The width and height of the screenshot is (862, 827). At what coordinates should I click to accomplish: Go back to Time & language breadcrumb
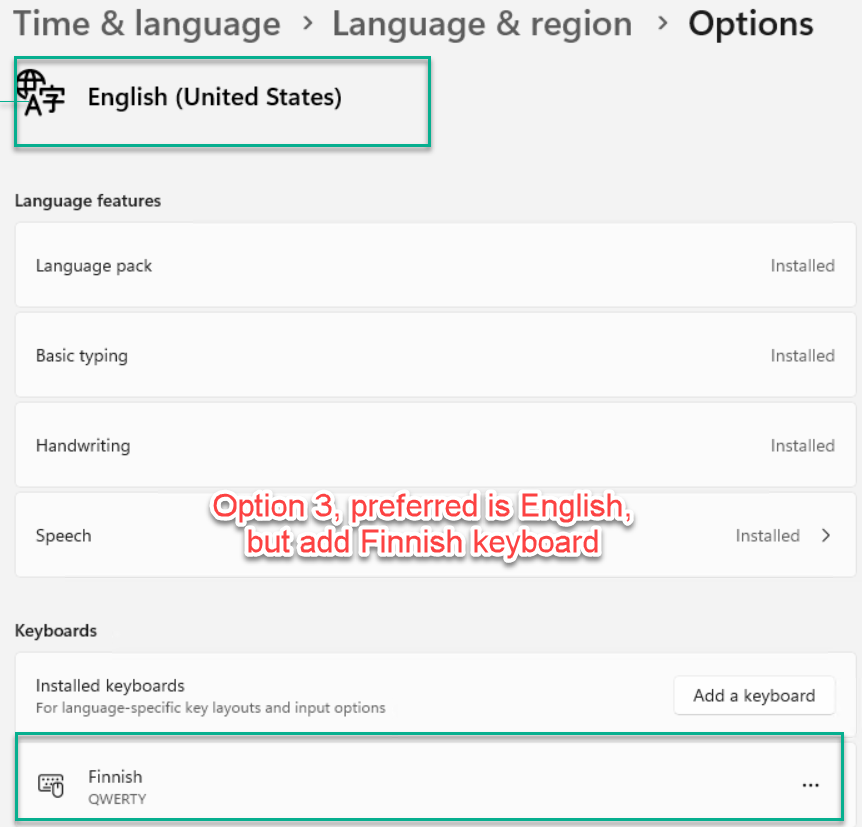(x=147, y=24)
